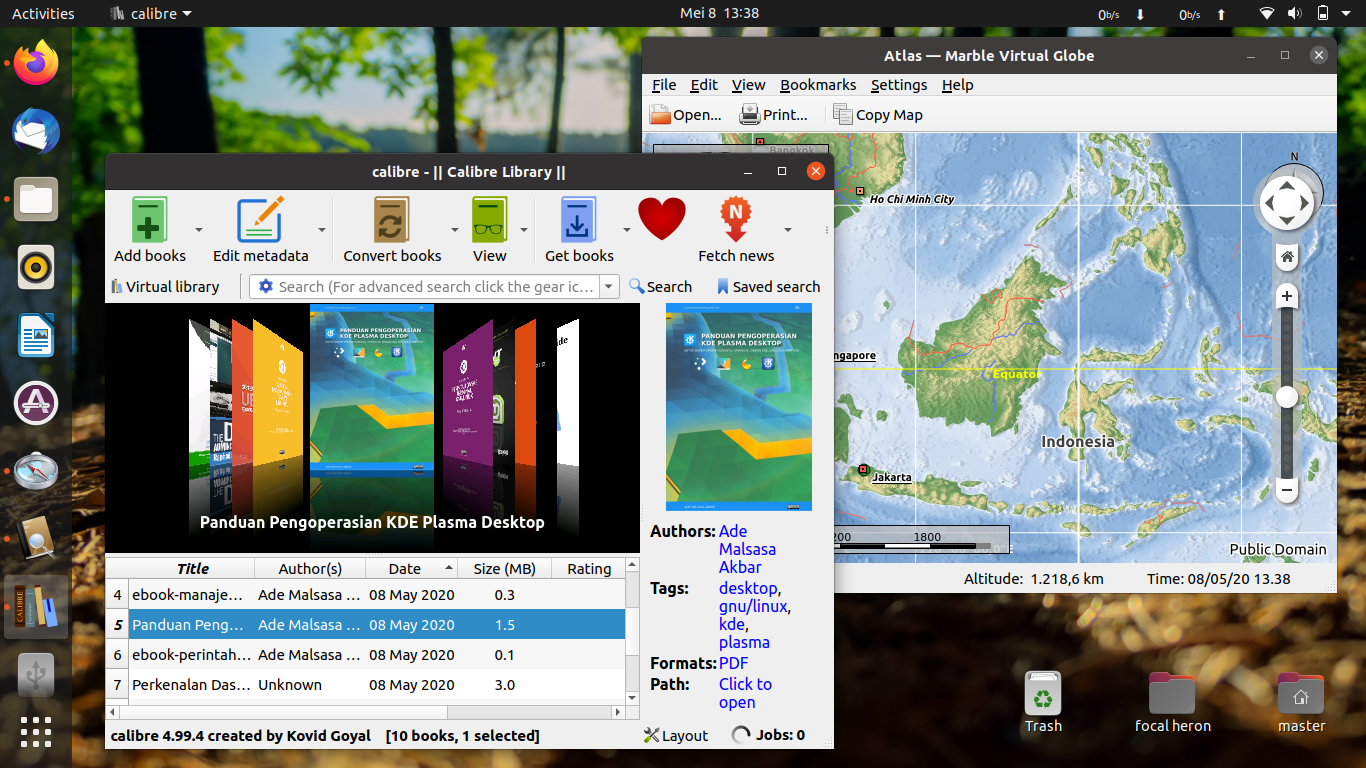The width and height of the screenshot is (1366, 768).
Task: Click the PDF format link
Action: [734, 663]
